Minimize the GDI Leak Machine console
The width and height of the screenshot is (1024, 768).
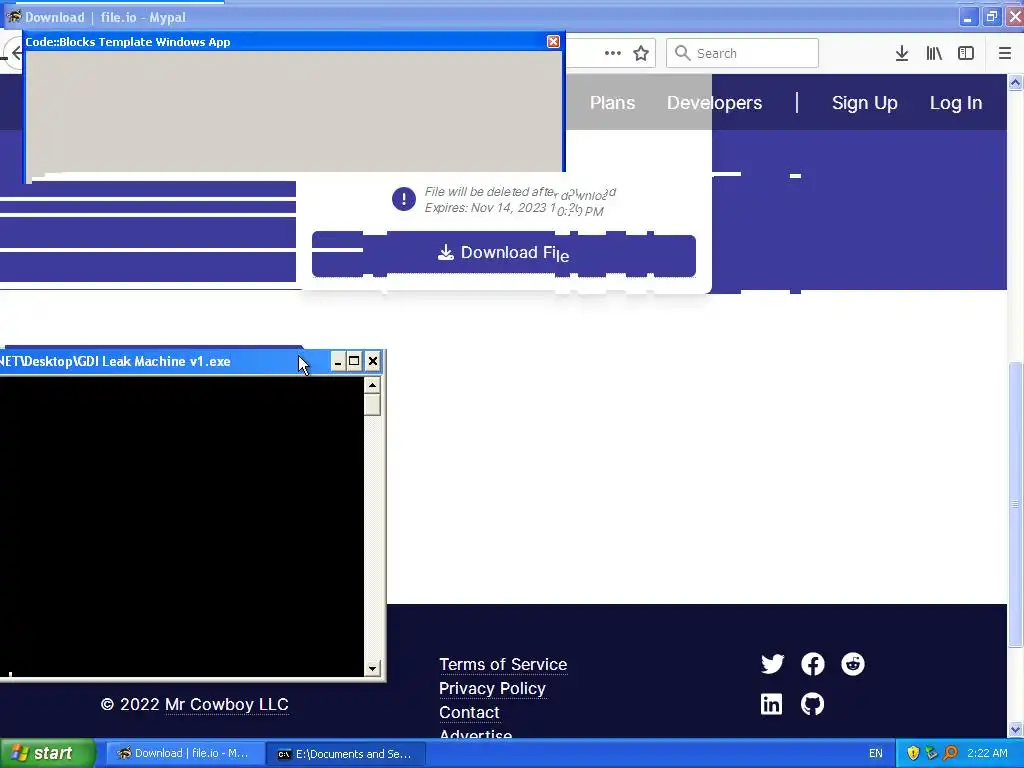[338, 361]
